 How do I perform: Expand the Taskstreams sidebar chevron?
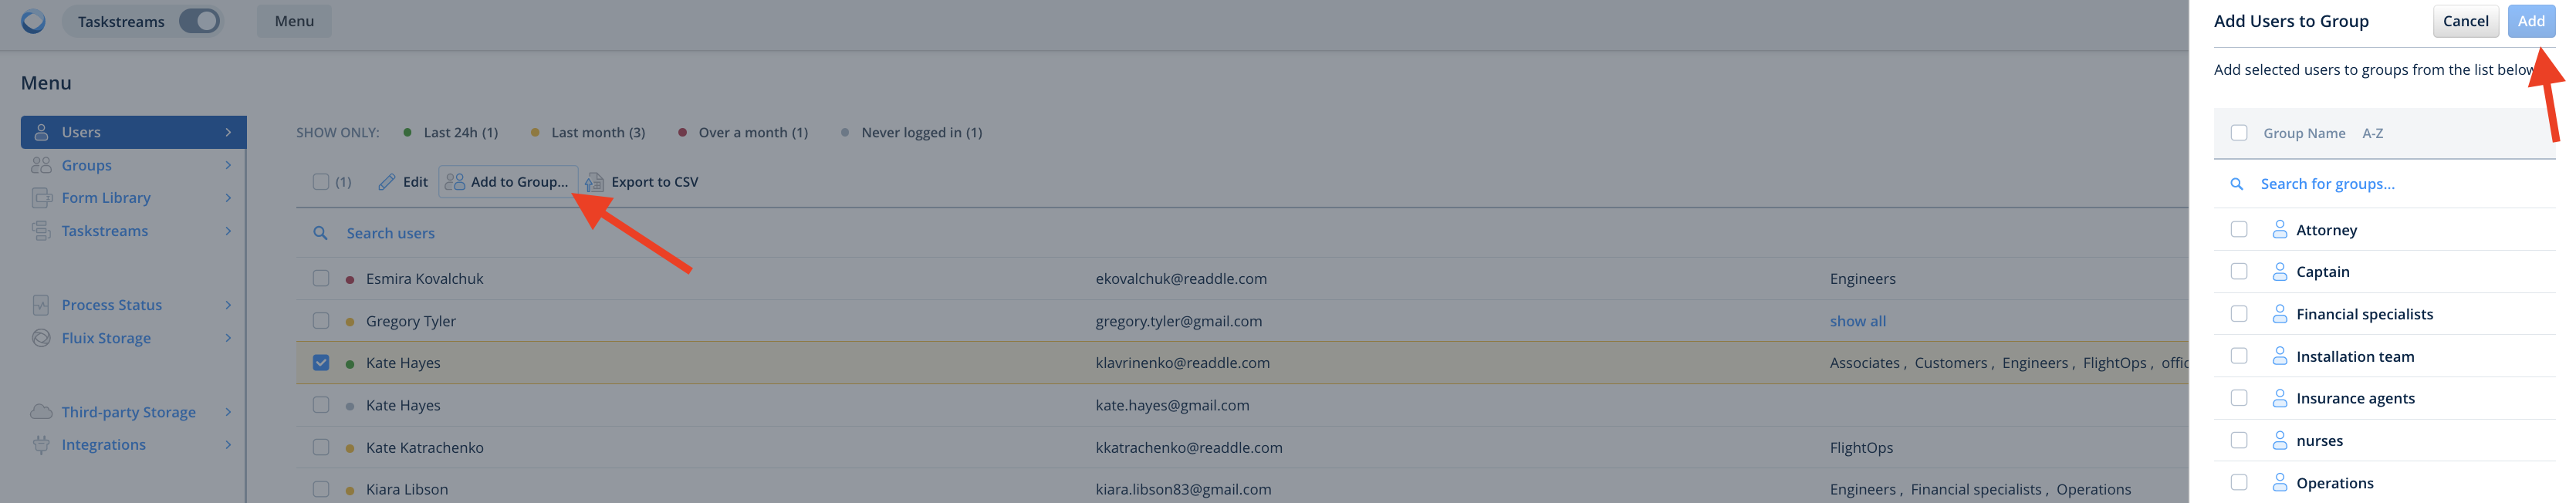point(228,231)
